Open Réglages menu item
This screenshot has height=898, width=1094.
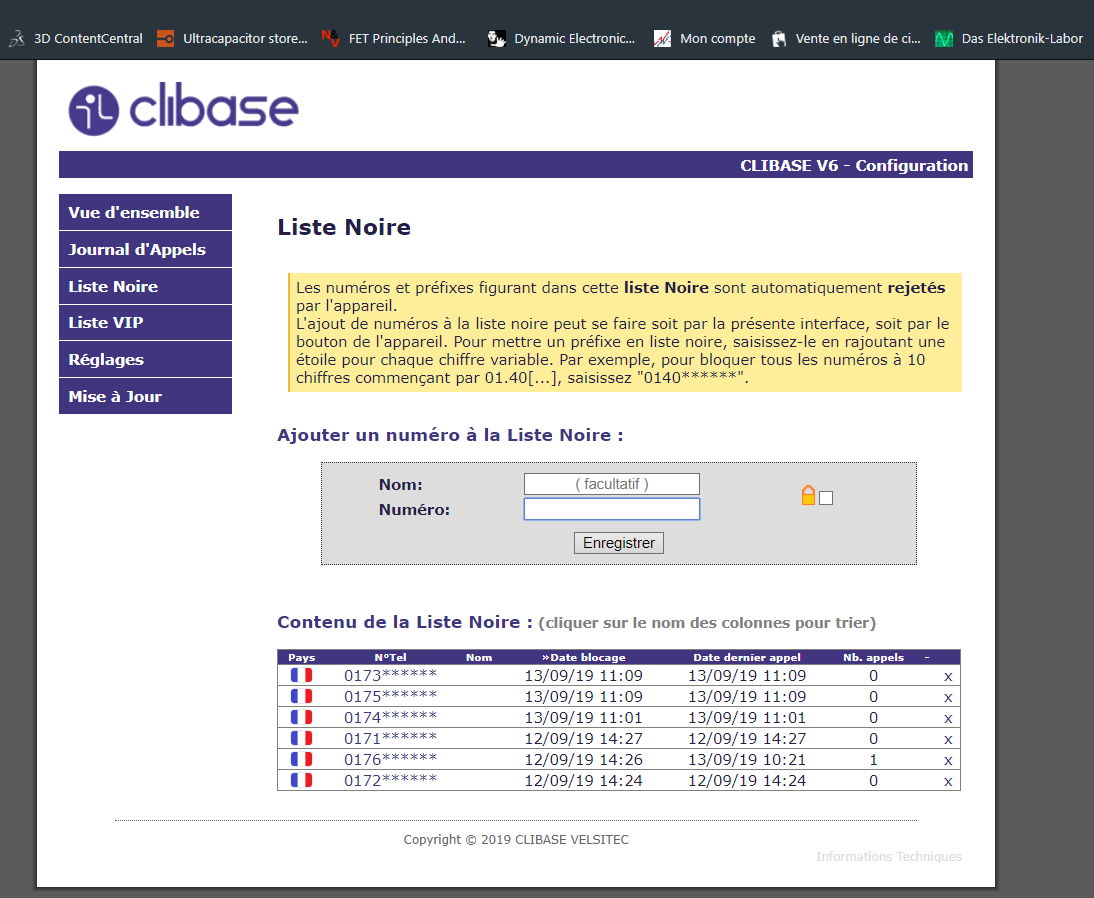(x=145, y=359)
